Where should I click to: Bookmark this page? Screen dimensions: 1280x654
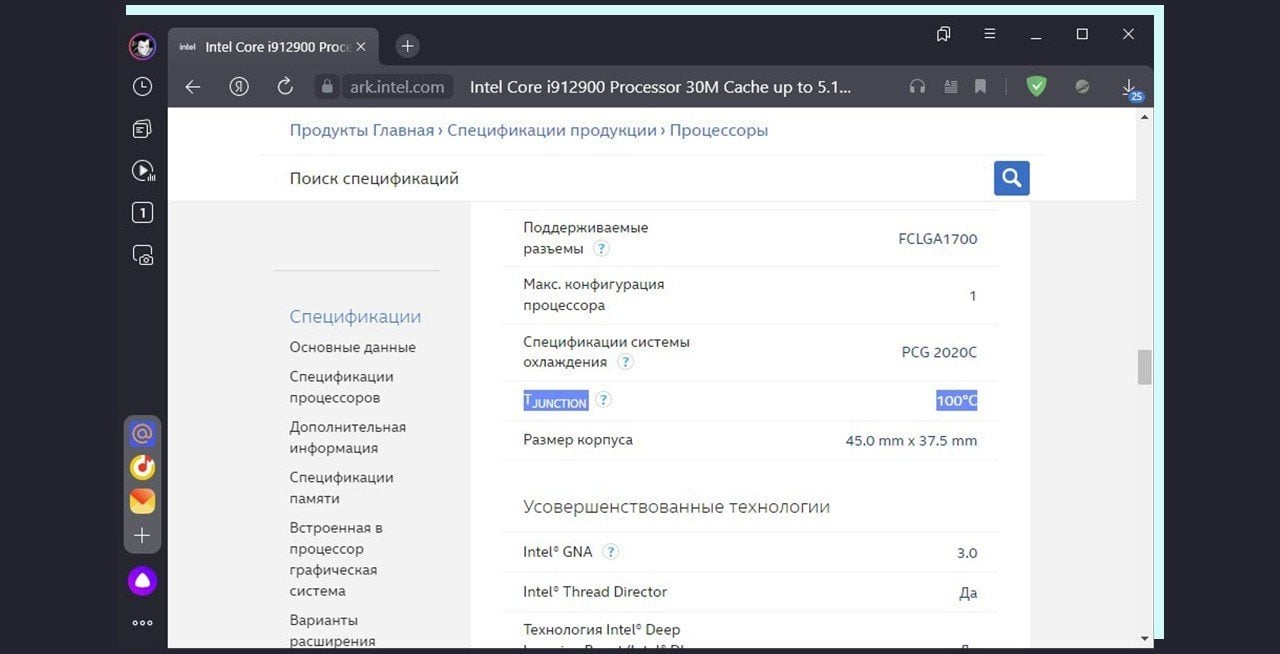980,87
